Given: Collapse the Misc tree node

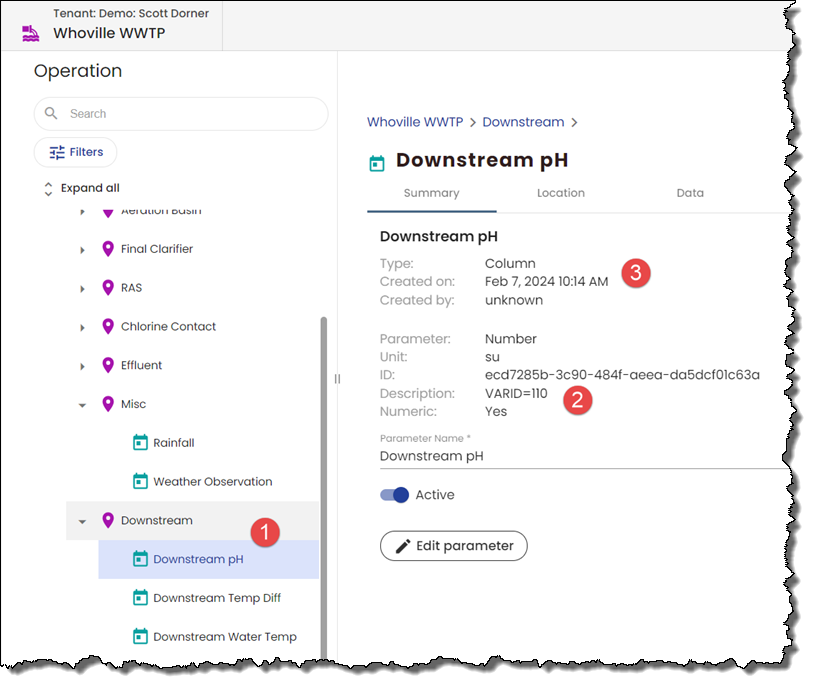Looking at the screenshot, I should (x=83, y=405).
